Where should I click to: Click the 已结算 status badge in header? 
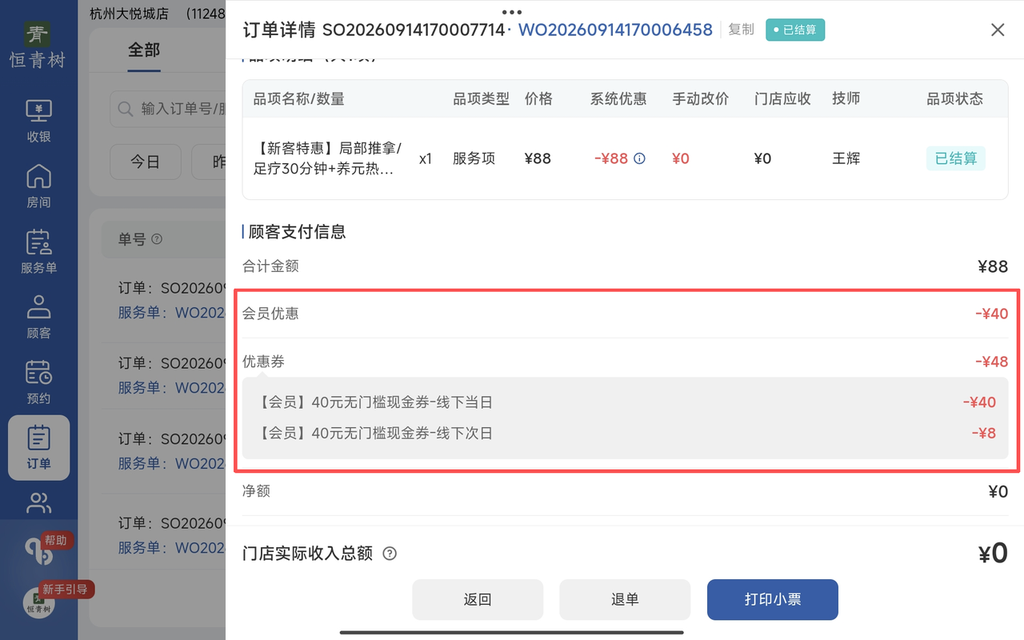795,30
